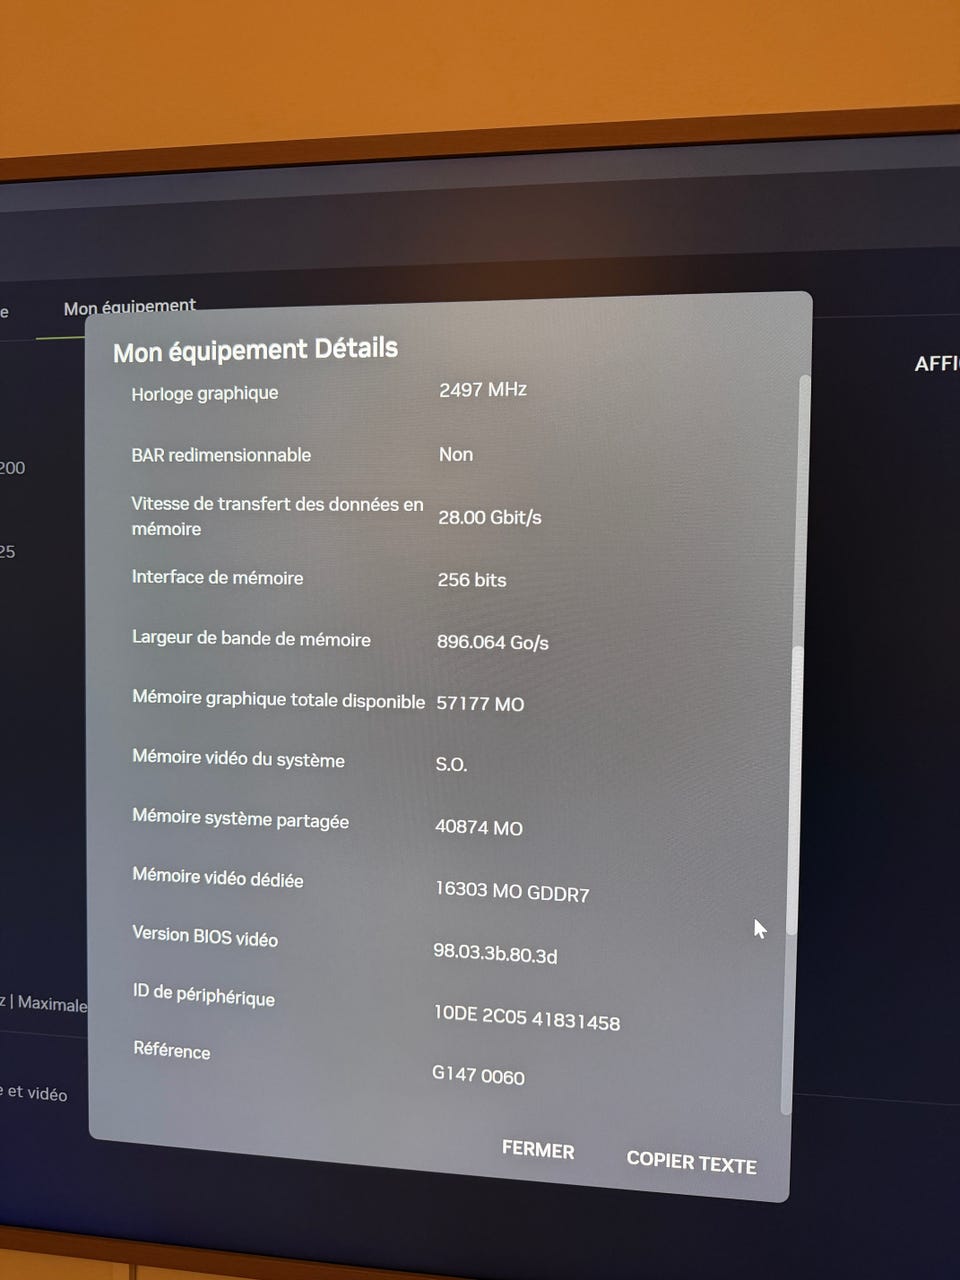The width and height of the screenshot is (960, 1280).
Task: Click the Interface de mémoire label
Action: [217, 577]
